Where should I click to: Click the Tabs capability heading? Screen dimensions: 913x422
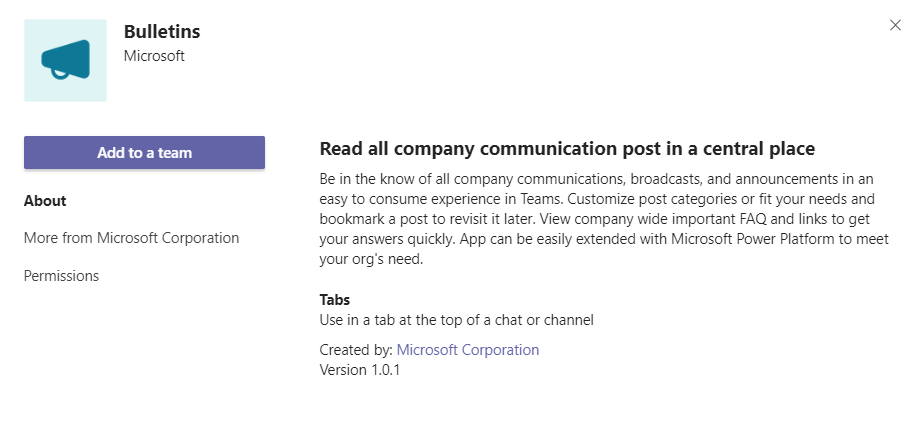335,300
